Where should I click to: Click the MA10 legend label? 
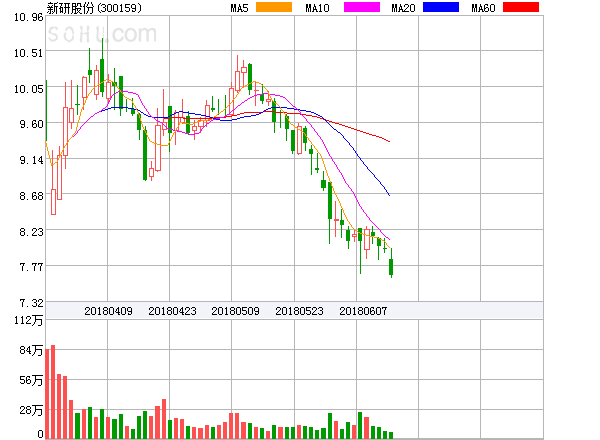(317, 8)
